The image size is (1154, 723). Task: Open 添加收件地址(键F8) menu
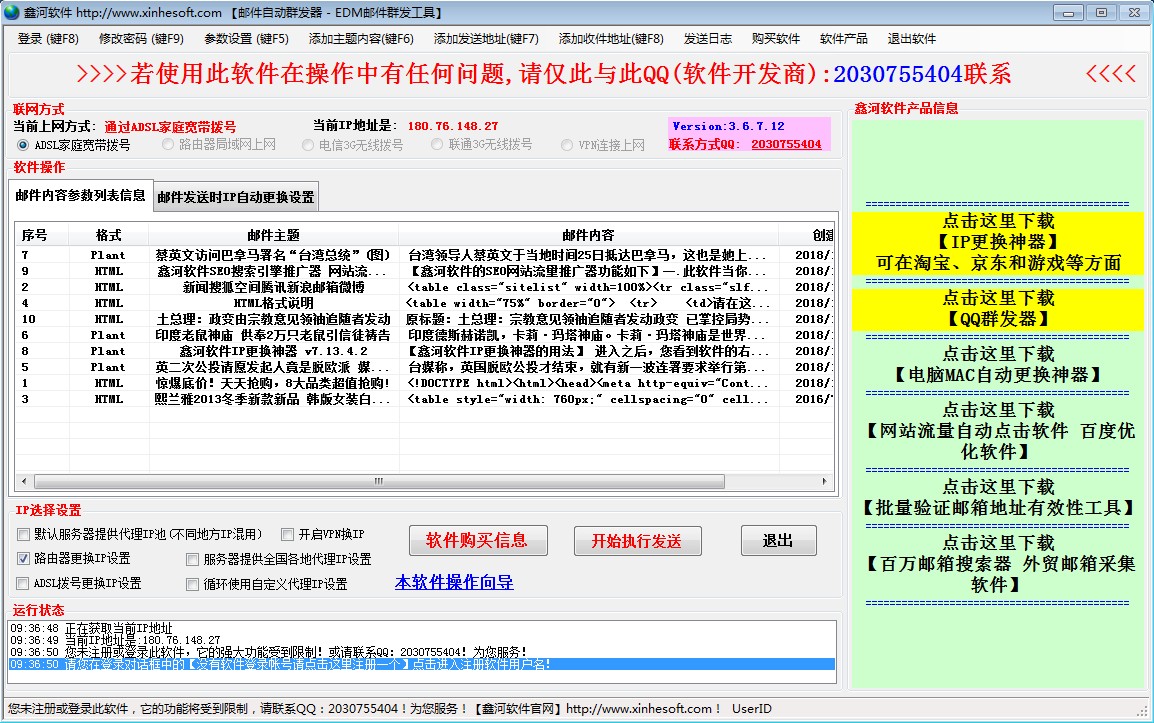click(612, 39)
